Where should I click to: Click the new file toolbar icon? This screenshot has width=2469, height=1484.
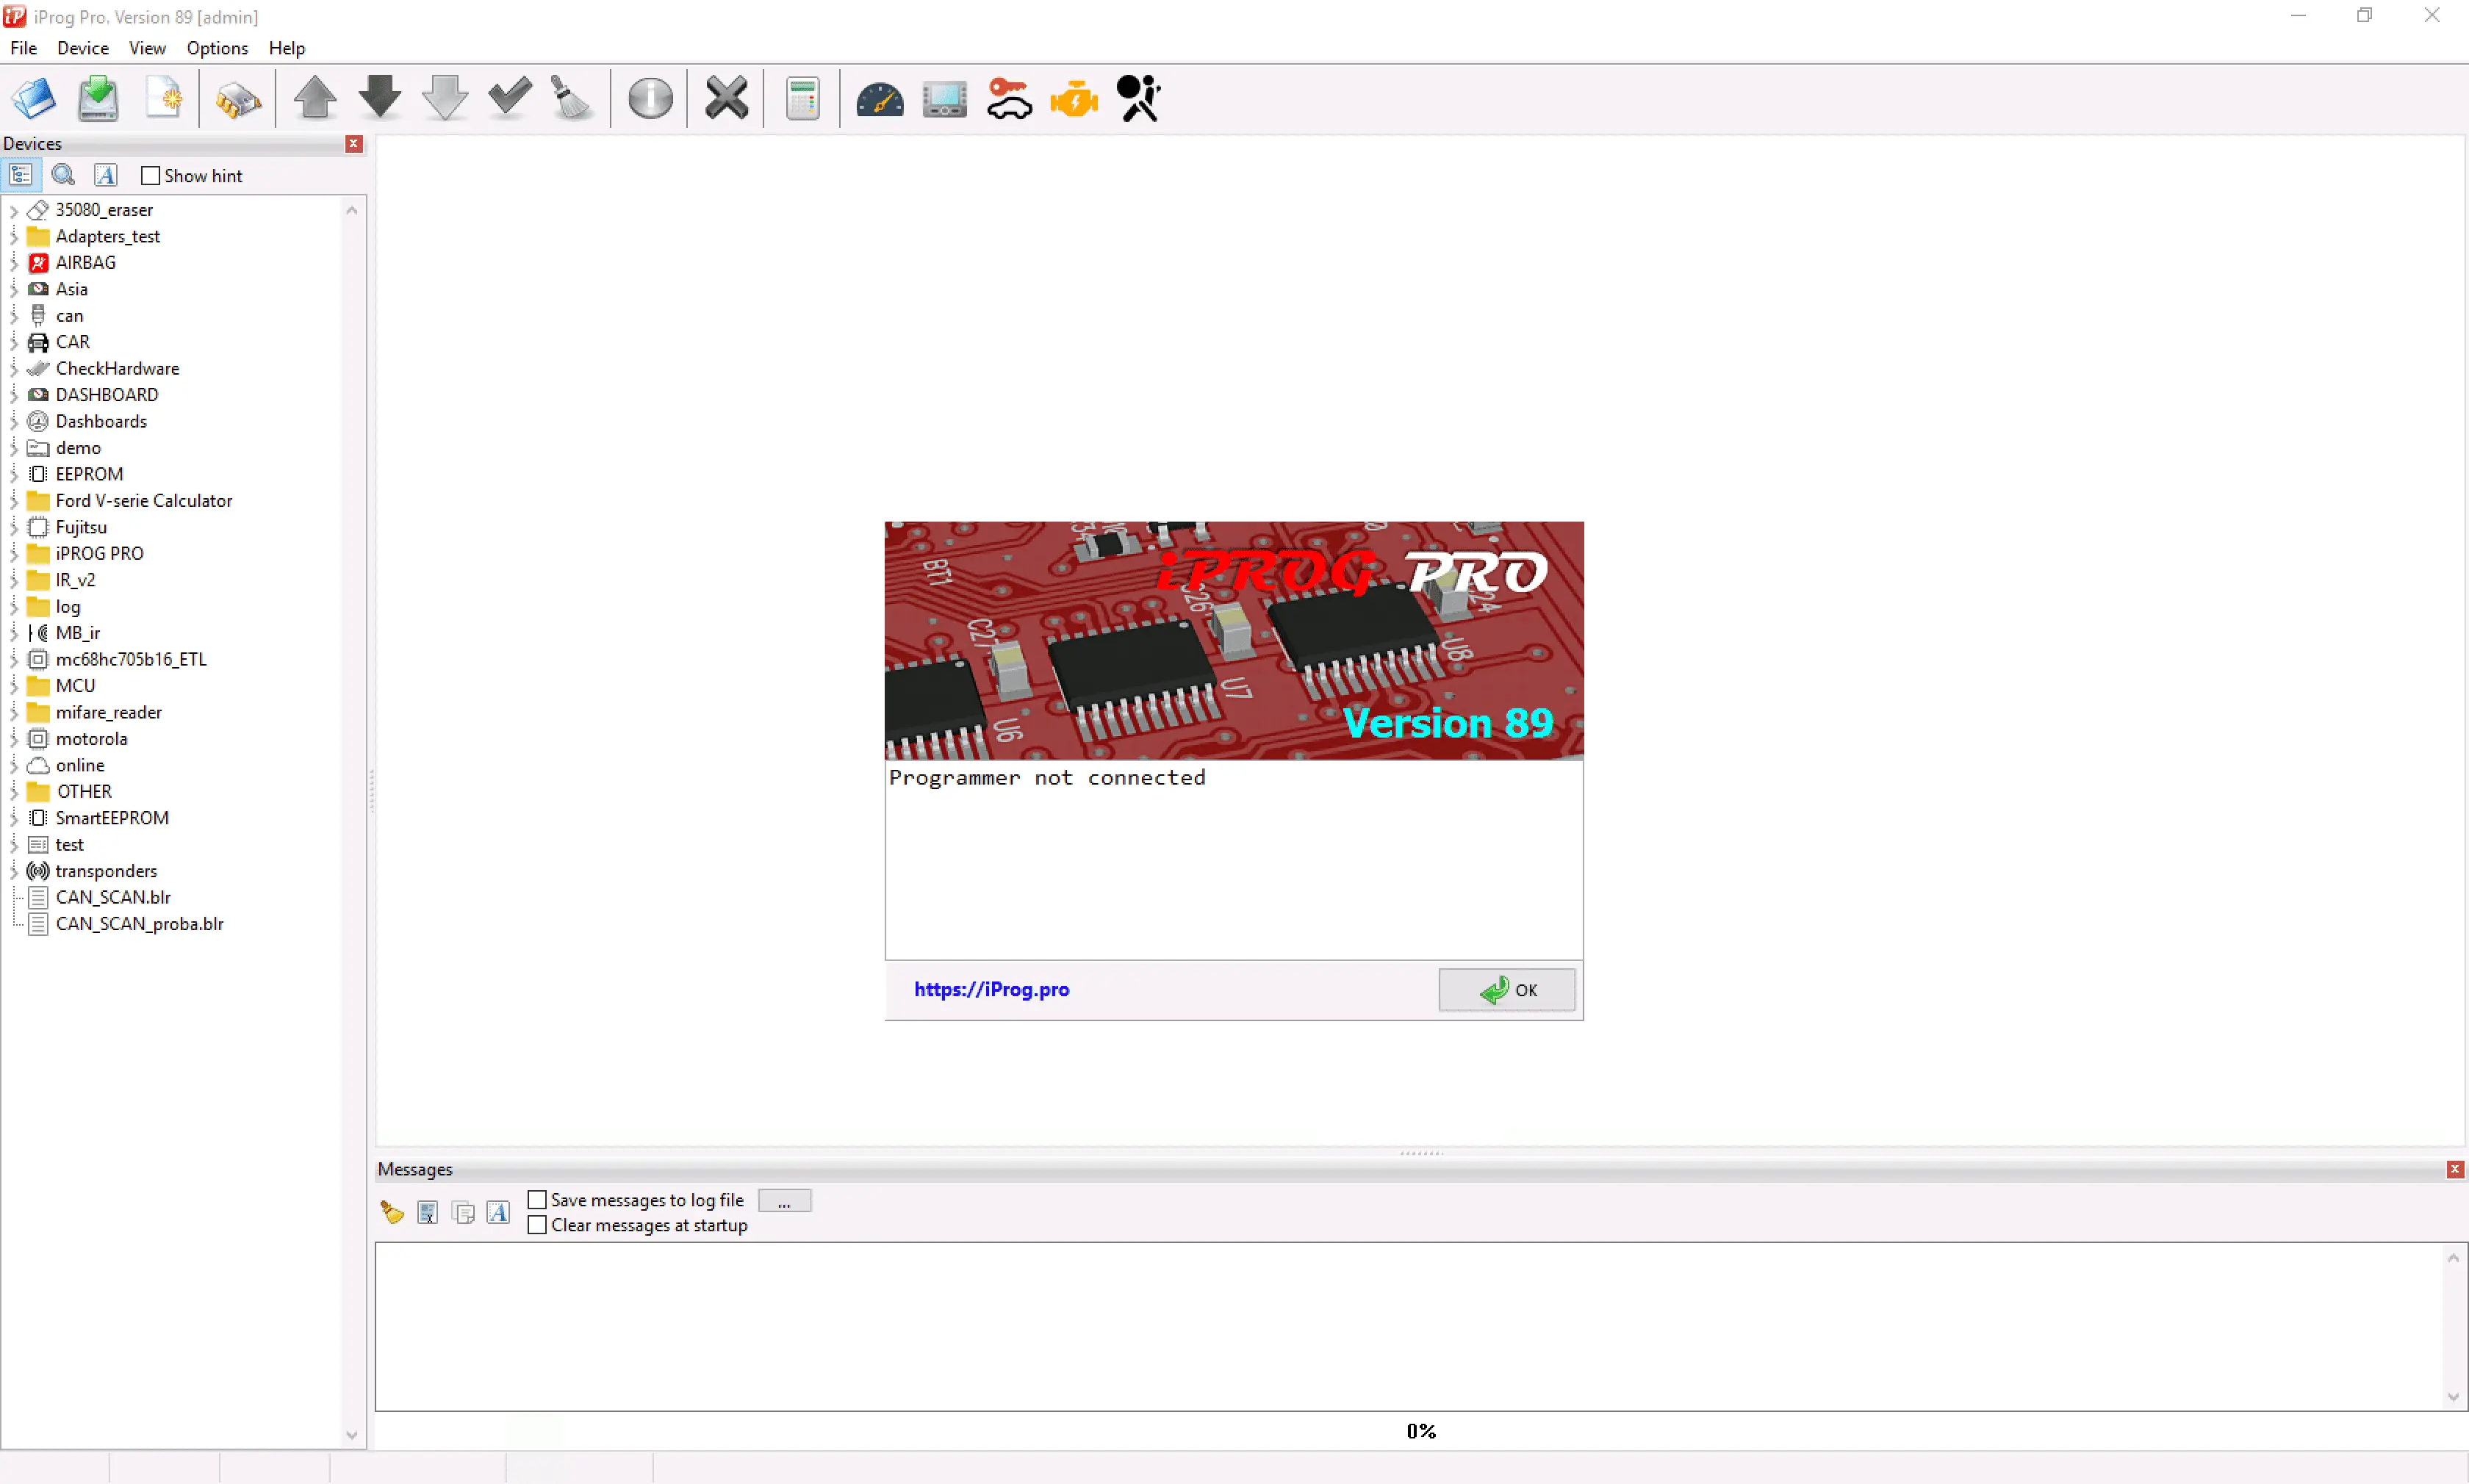164,98
